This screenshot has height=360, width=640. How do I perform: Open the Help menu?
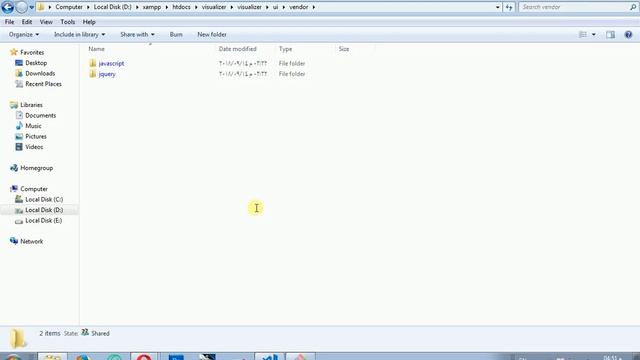tap(89, 22)
